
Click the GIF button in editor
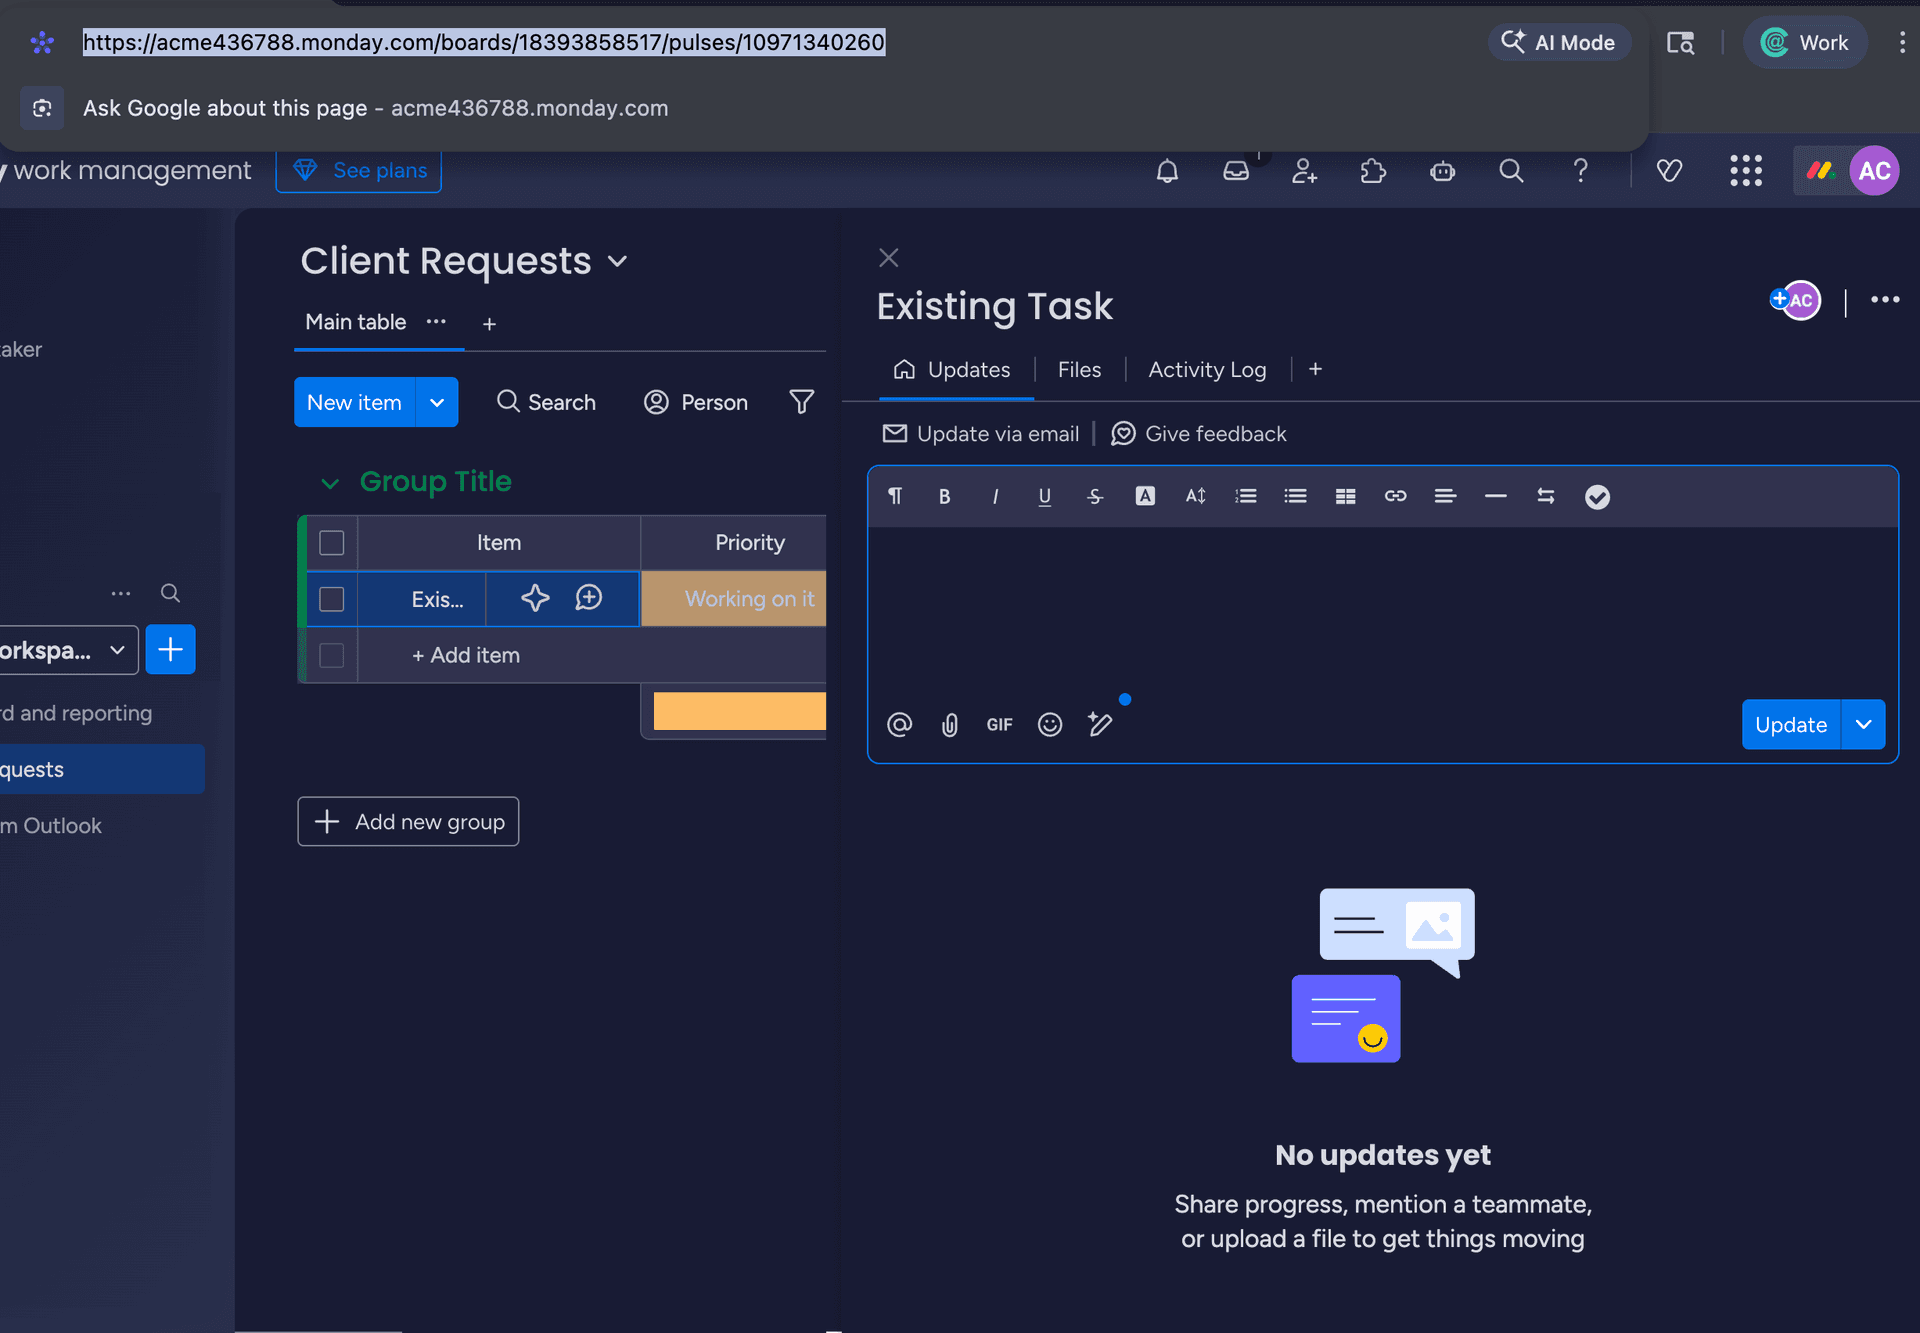(999, 725)
